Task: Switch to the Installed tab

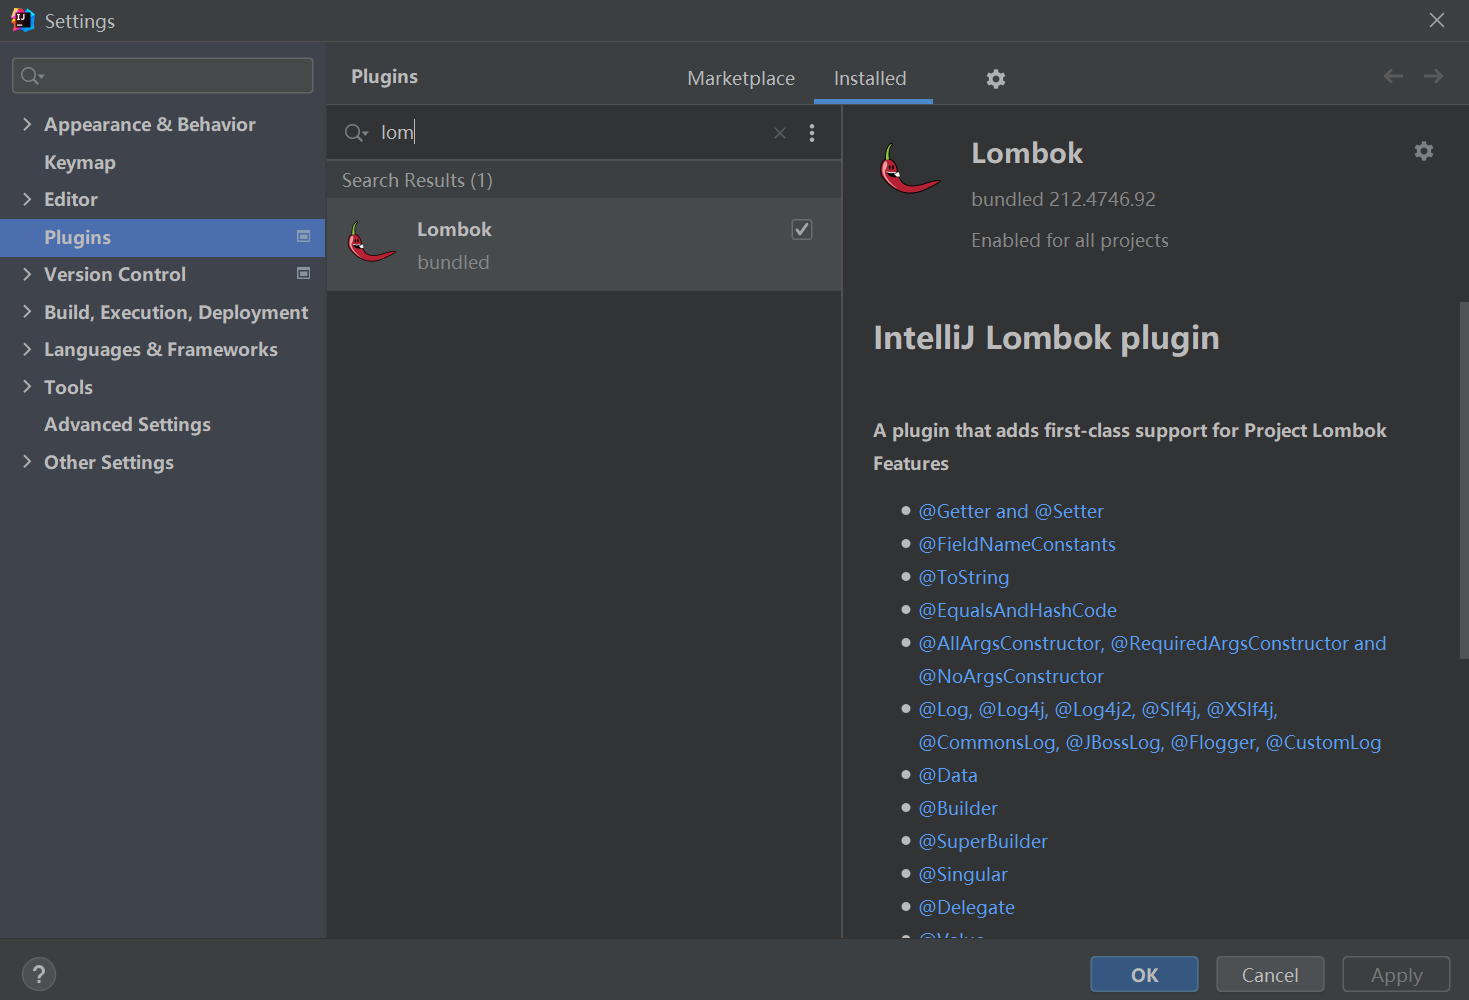Action: click(x=870, y=78)
